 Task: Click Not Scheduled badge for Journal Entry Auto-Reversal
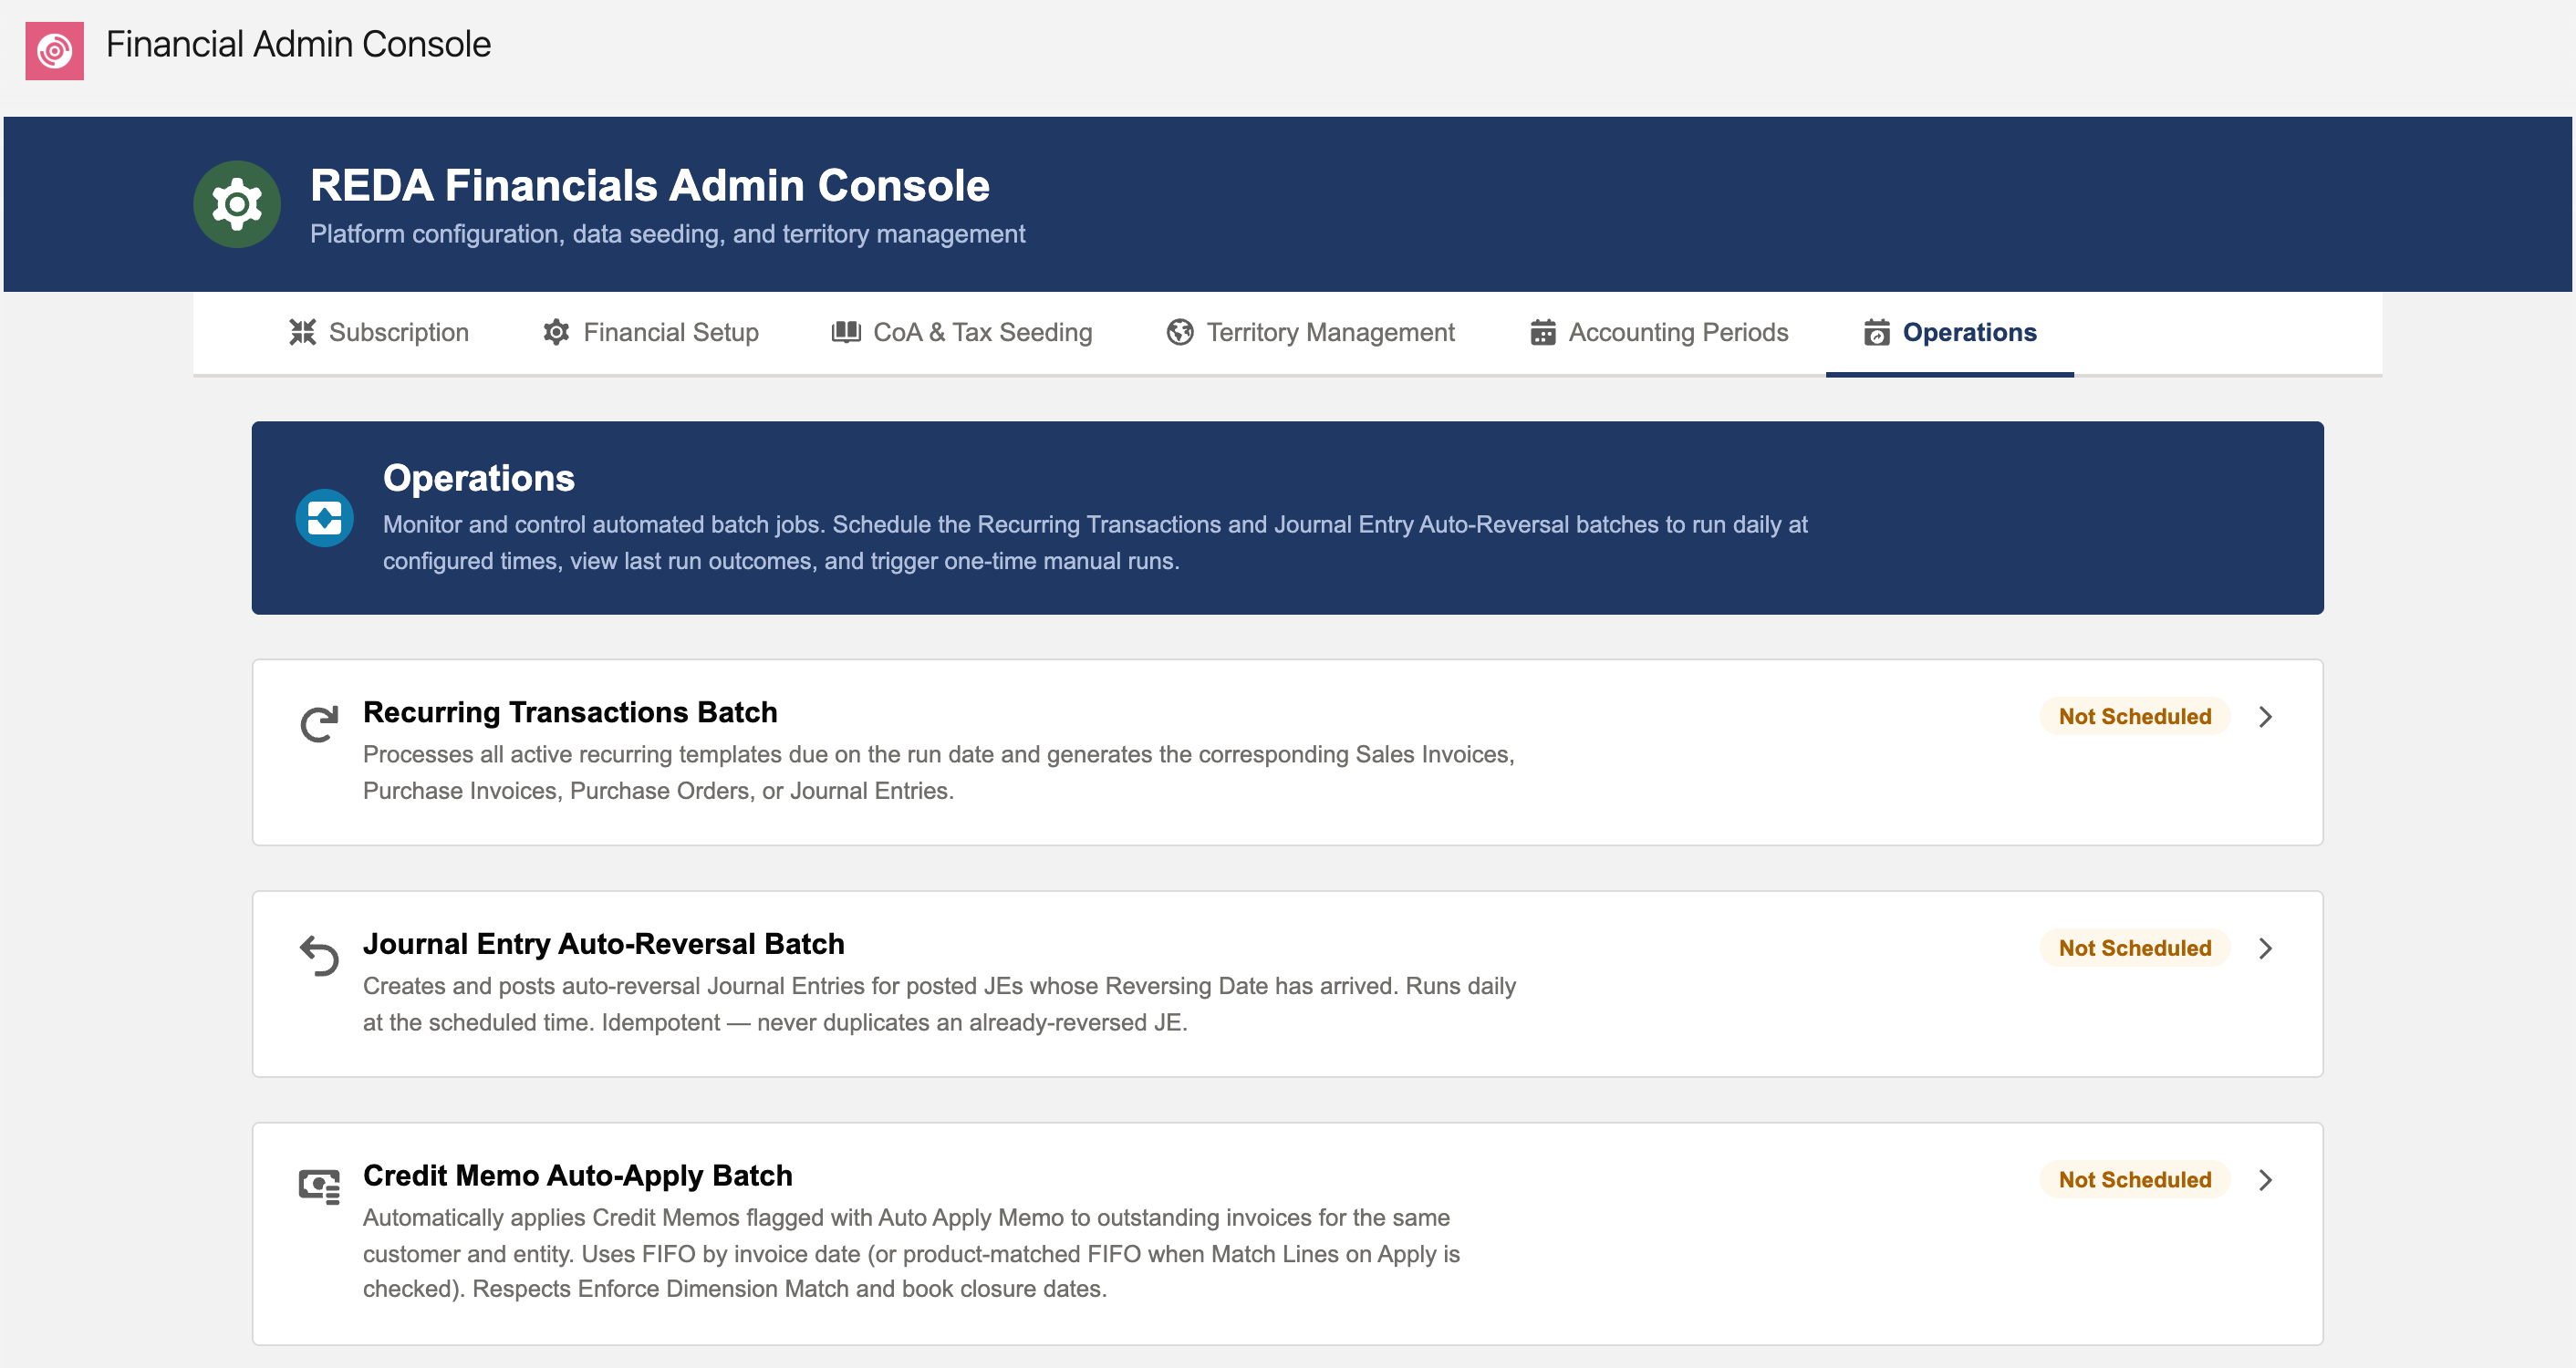click(2135, 948)
